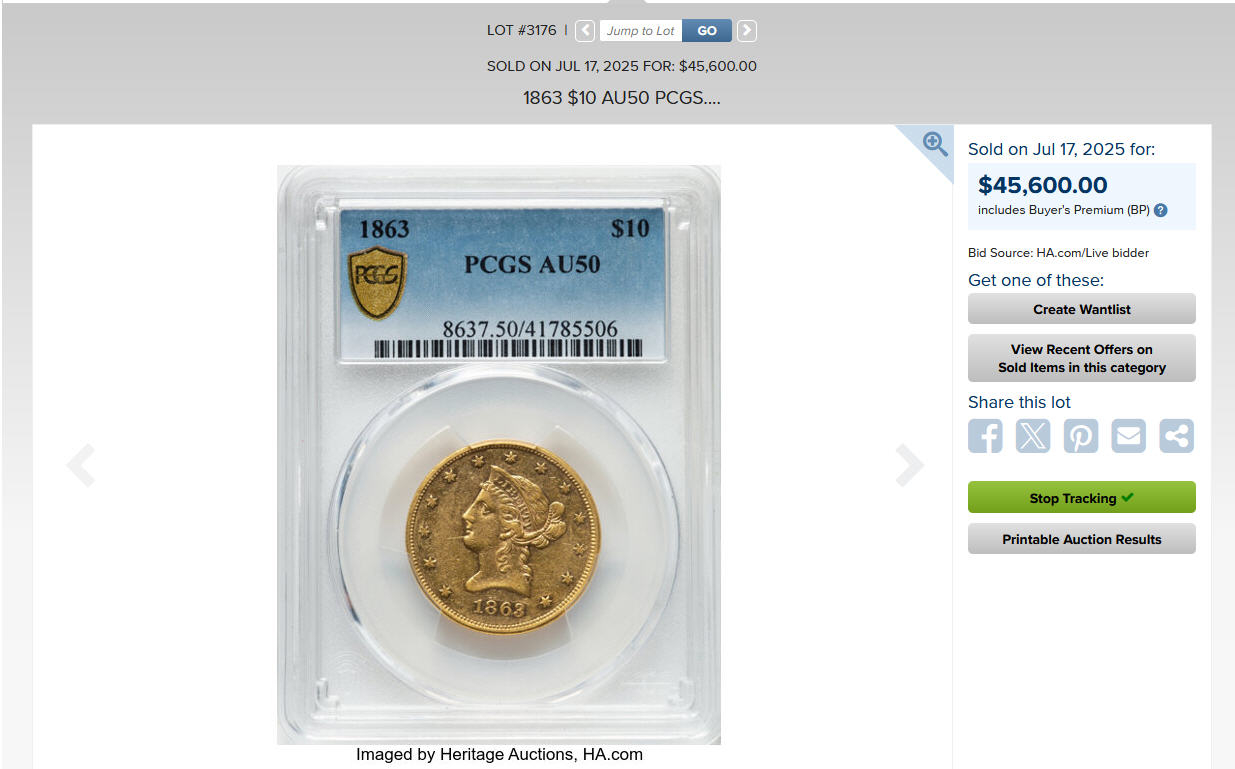Open the 1863 $10 AU50 PCGS title

(621, 98)
